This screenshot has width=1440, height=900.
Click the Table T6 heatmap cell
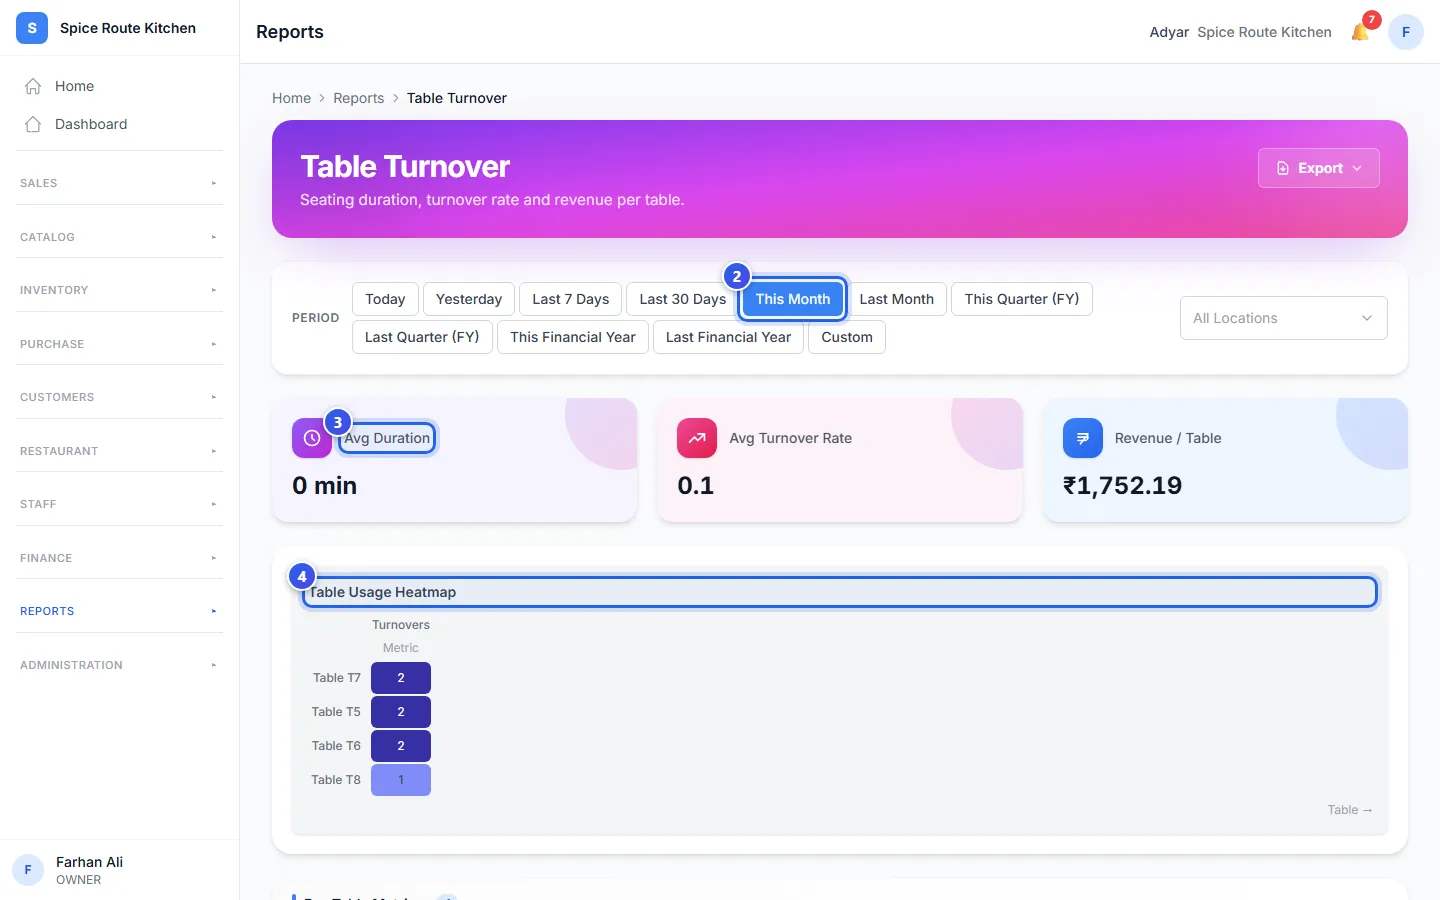[x=401, y=746]
